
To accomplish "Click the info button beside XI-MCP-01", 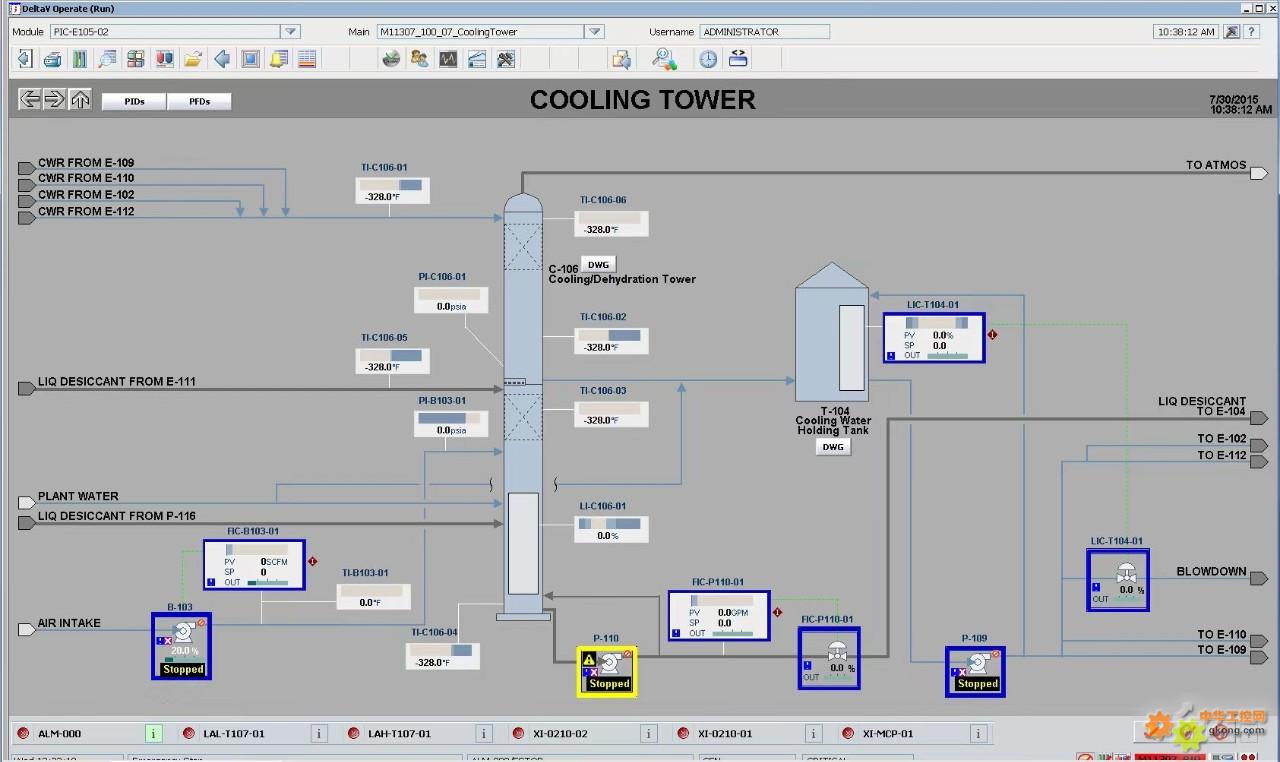I will coord(978,733).
